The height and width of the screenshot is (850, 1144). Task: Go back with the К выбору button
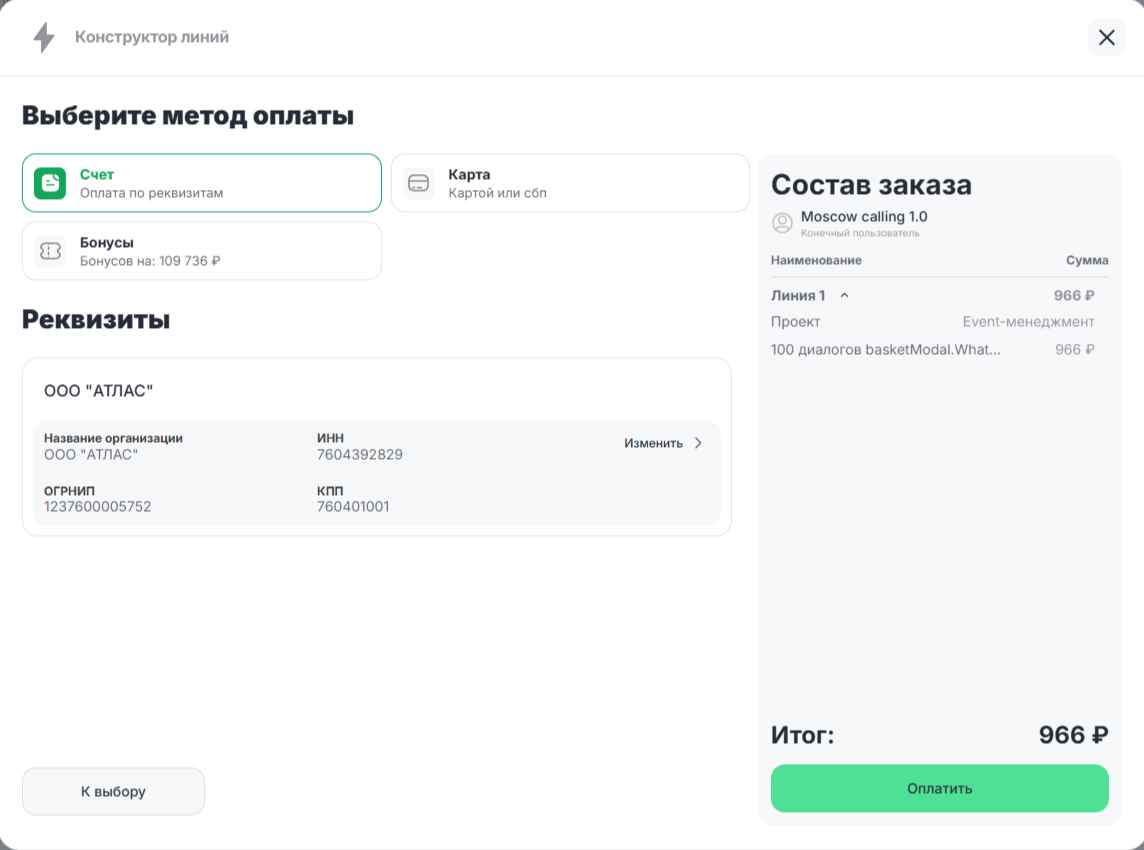(x=113, y=792)
